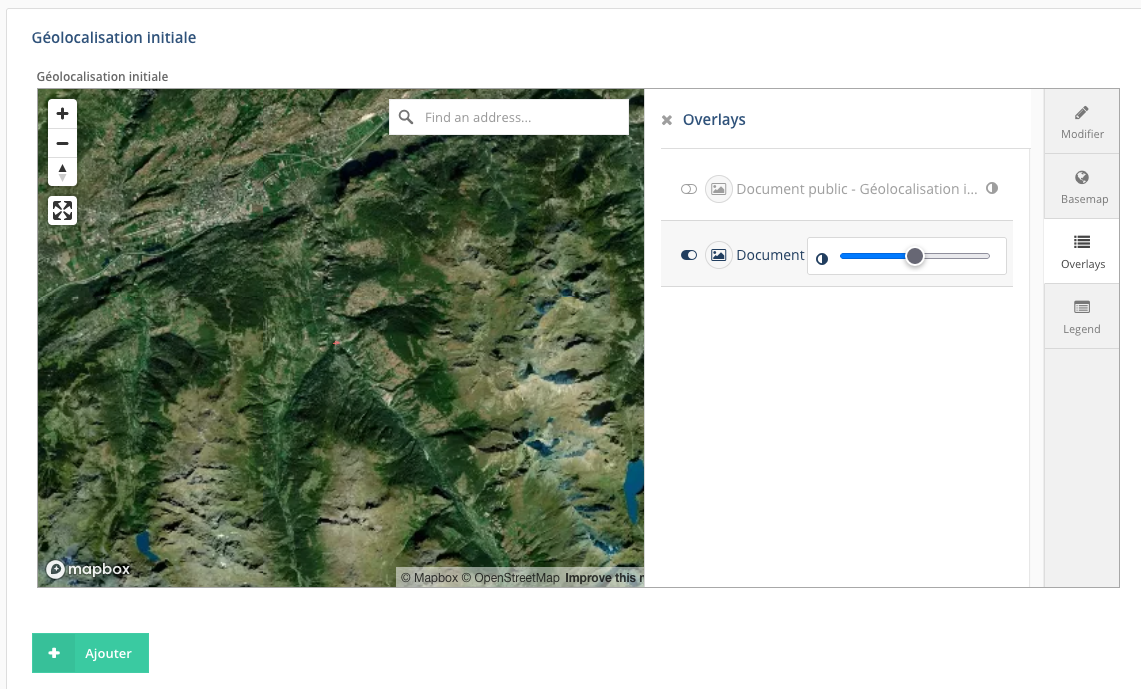Select the Overlays tab

coord(1082,252)
